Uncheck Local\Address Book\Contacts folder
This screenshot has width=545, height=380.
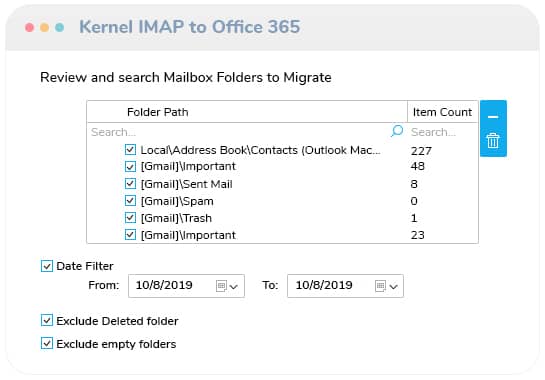[130, 149]
